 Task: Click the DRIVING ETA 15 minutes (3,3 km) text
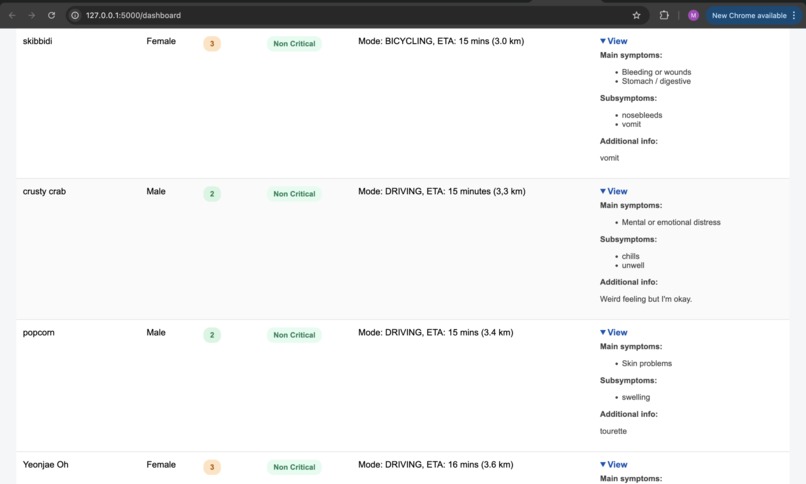(x=442, y=191)
